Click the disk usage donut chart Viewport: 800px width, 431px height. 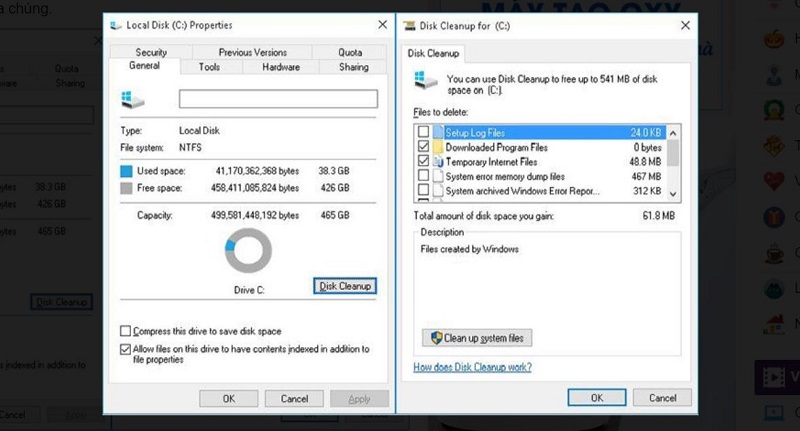click(248, 250)
